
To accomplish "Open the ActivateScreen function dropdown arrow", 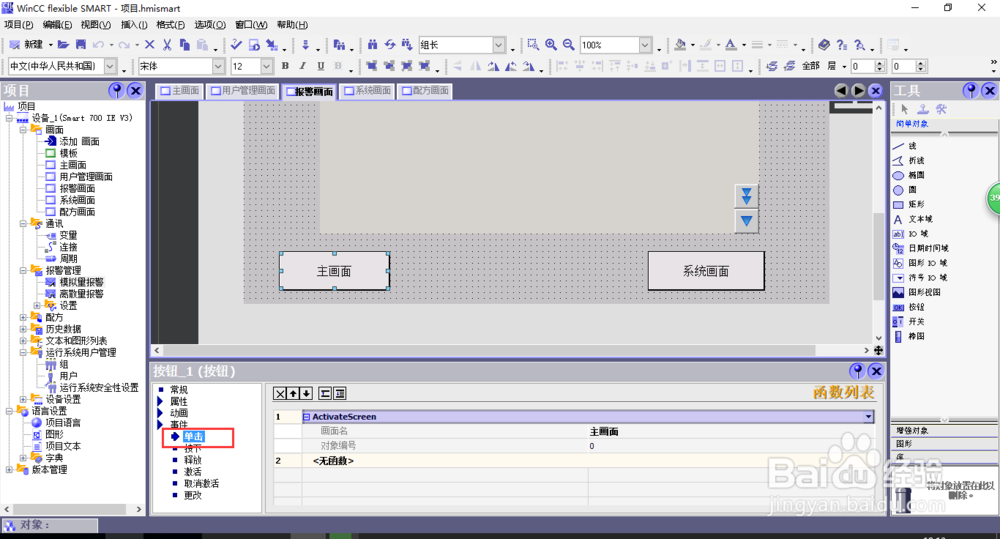I will tap(868, 417).
